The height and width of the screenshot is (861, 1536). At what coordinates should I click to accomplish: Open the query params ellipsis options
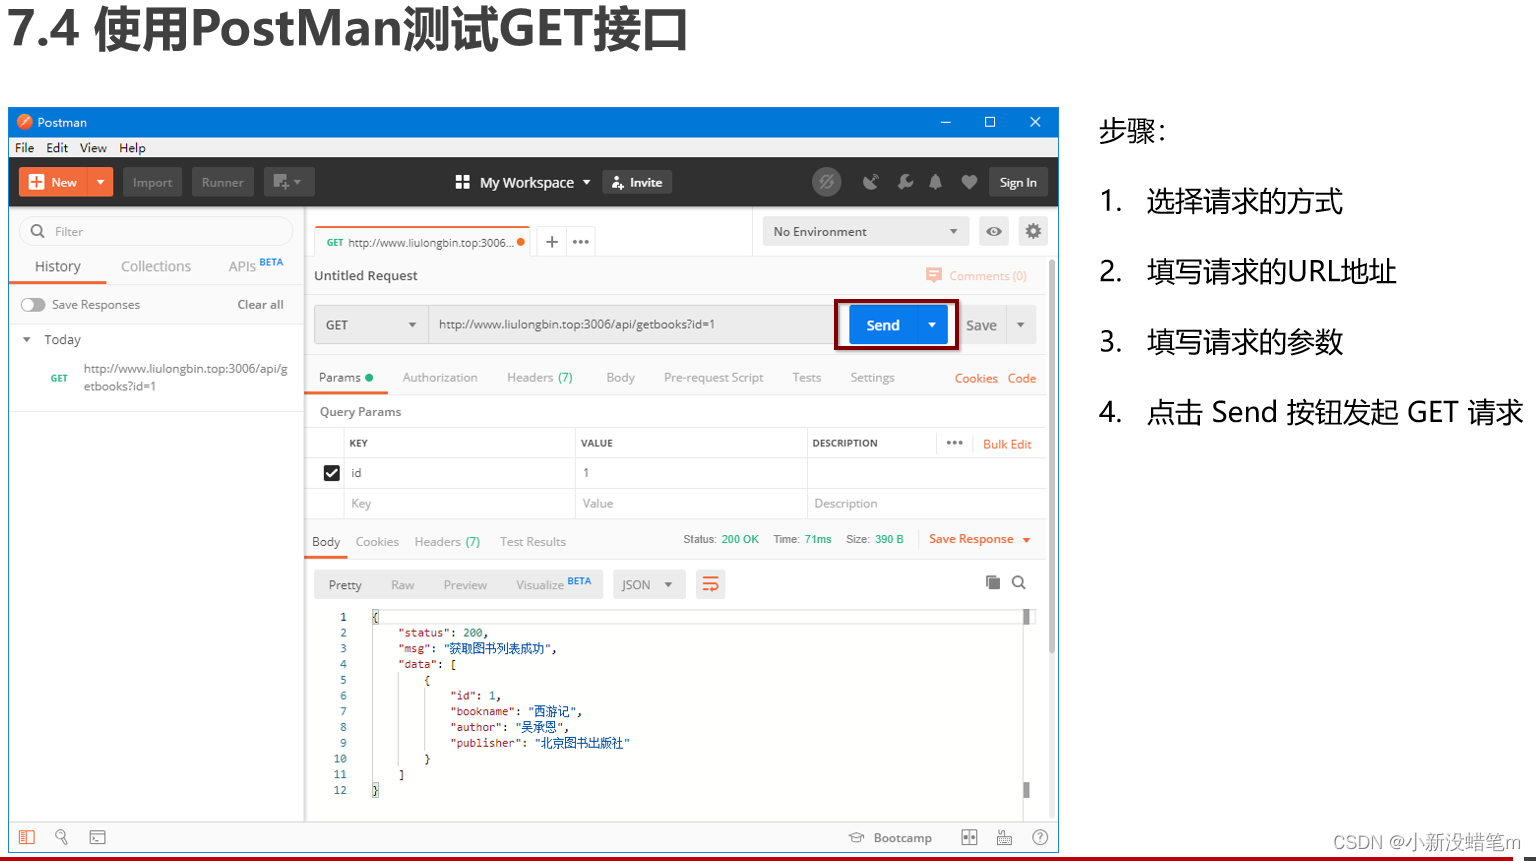(x=955, y=443)
